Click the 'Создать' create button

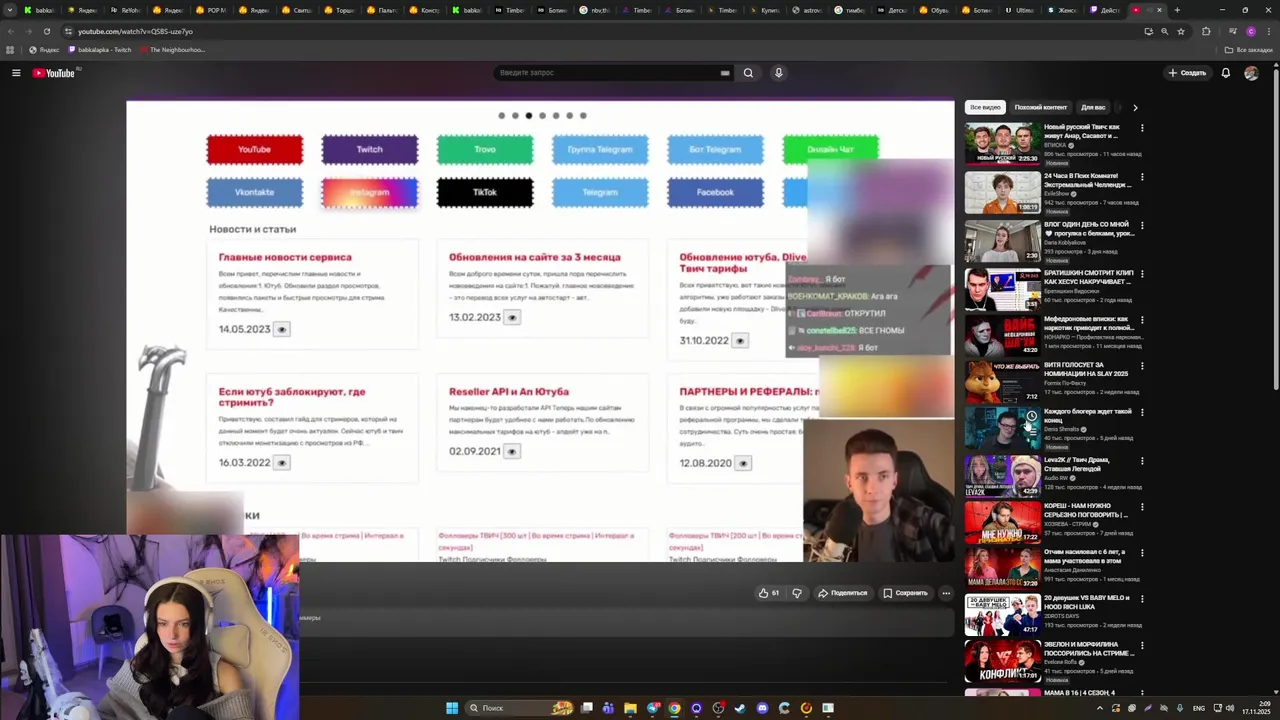1187,73
